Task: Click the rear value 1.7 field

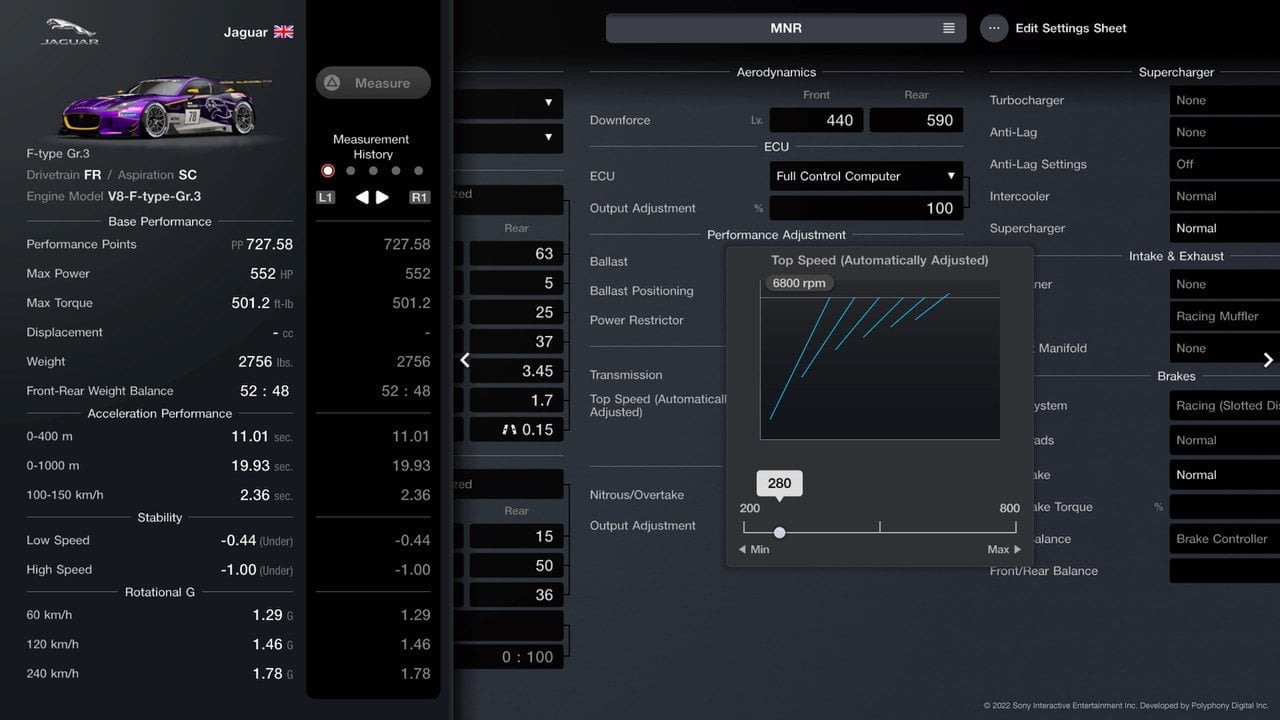Action: tap(516, 400)
